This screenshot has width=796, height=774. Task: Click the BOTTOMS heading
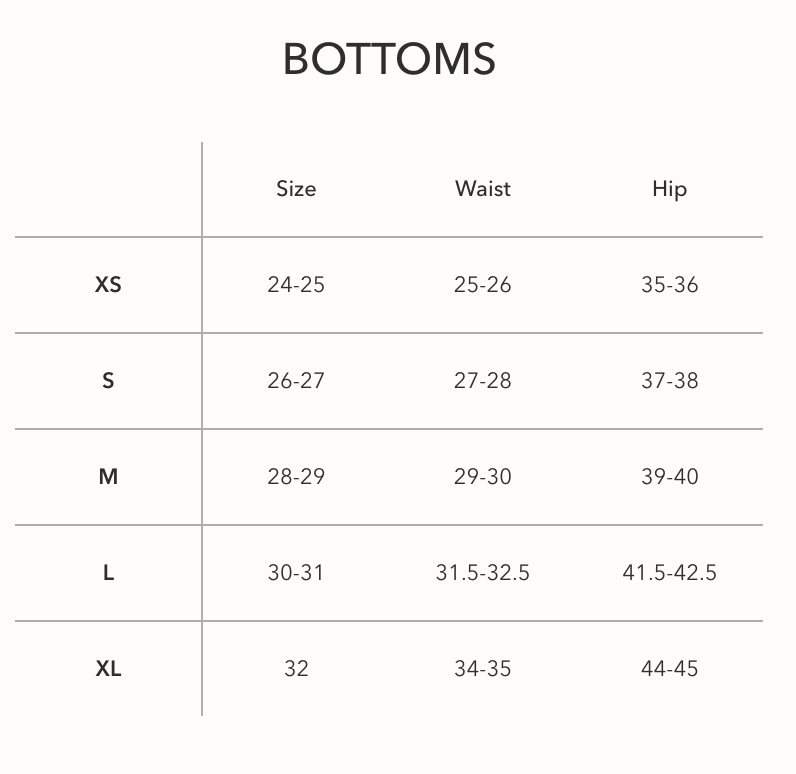click(389, 59)
